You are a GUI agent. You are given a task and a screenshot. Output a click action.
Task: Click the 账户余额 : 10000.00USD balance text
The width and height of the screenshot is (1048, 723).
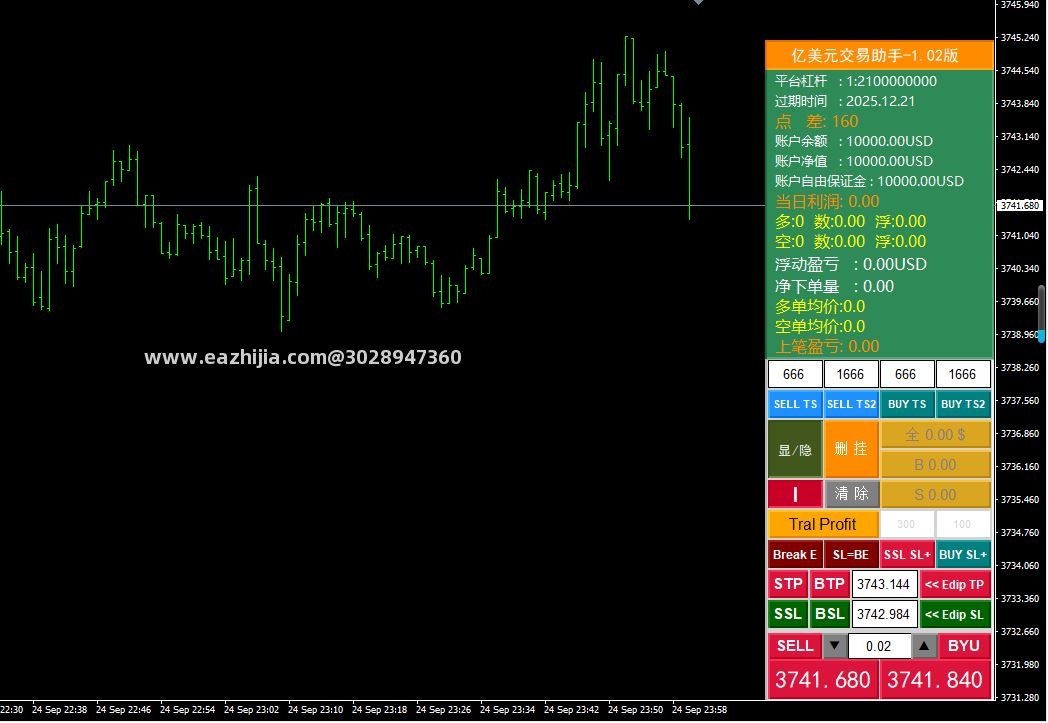854,142
